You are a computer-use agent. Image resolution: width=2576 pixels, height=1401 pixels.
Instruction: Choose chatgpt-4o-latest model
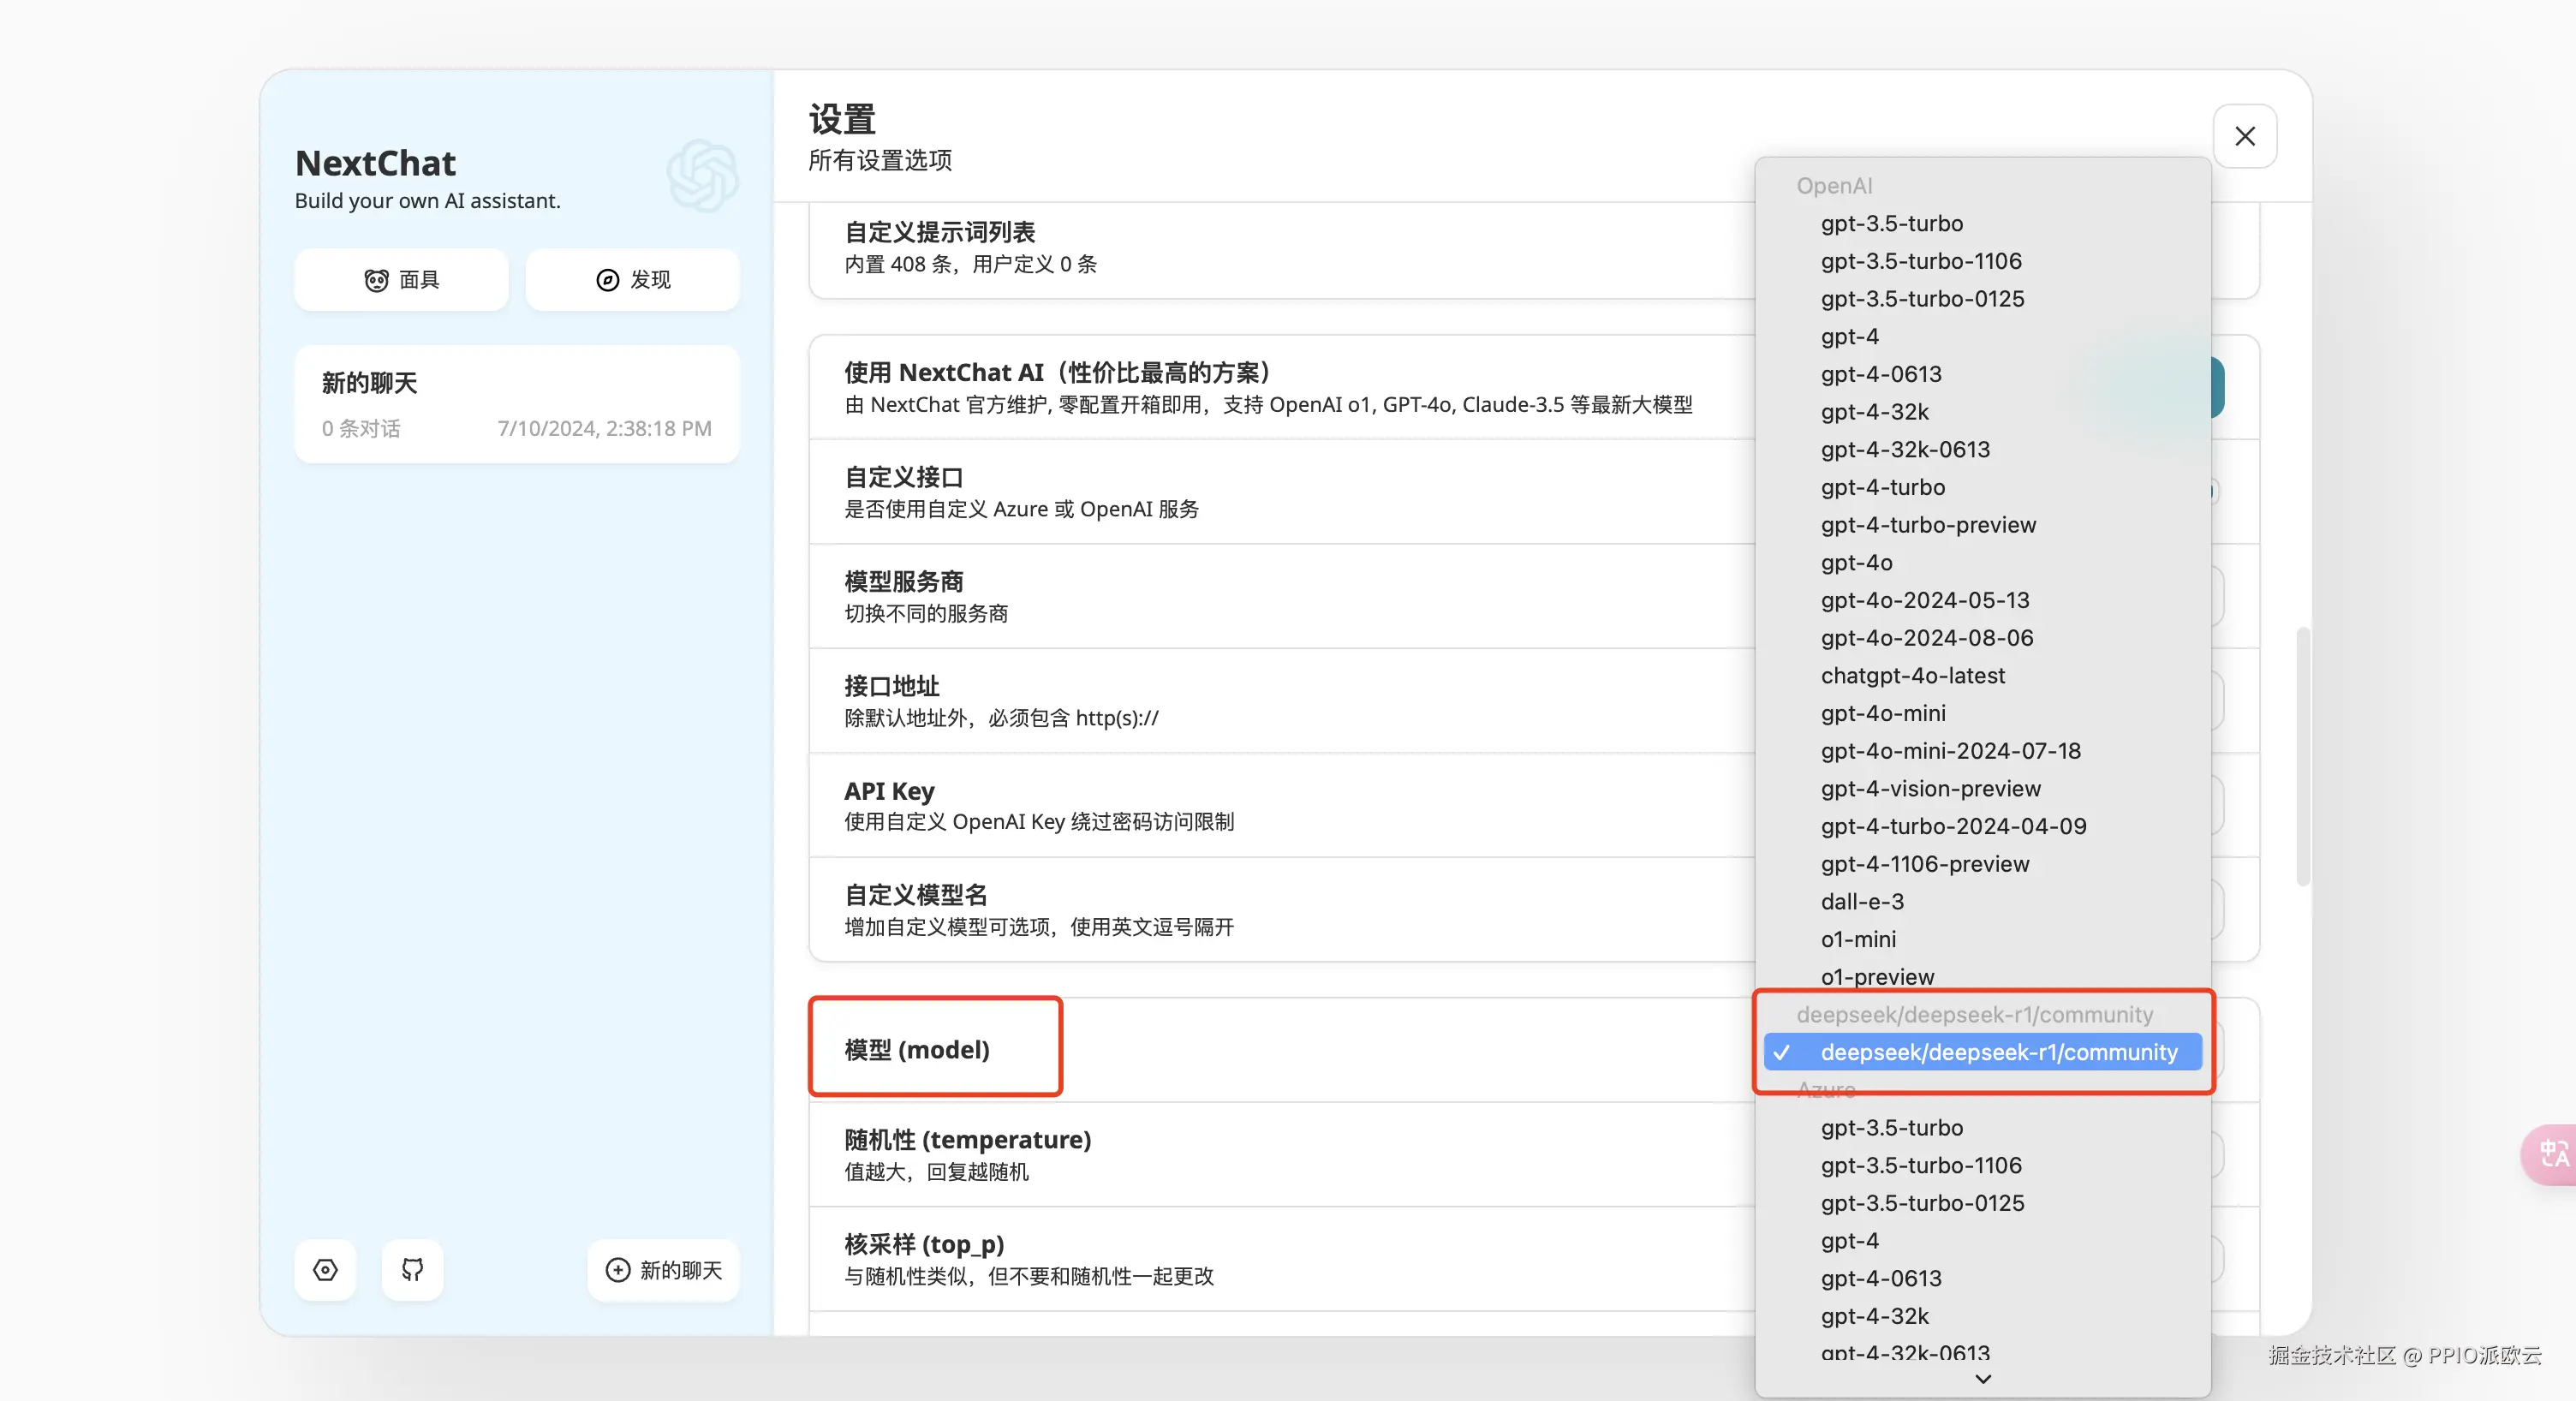pyautogui.click(x=1912, y=675)
